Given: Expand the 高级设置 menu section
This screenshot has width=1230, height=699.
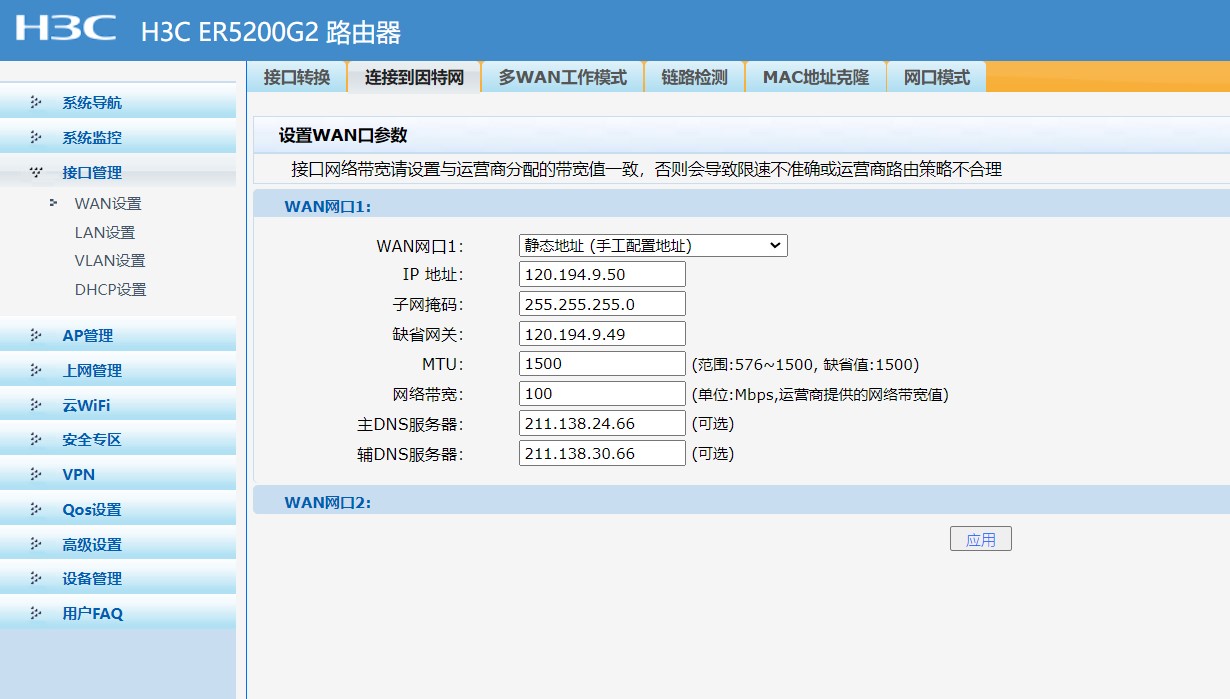Looking at the screenshot, I should coord(118,545).
